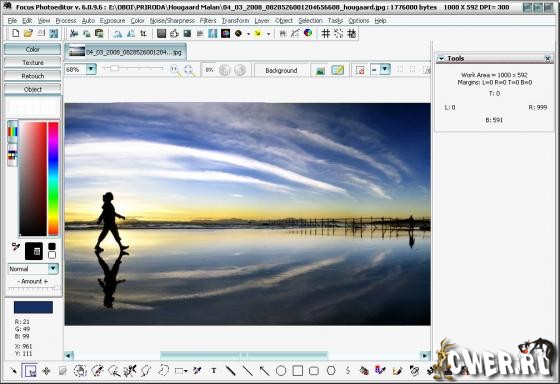Viewport: 560px width, 384px height.
Task: Show the grid with the hash icon
Action: click(x=326, y=34)
